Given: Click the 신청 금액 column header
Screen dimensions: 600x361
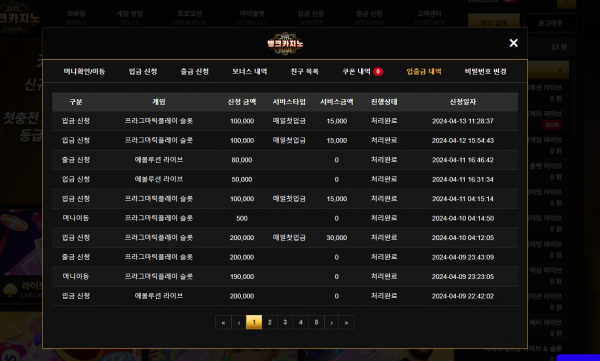Looking at the screenshot, I should click(x=242, y=102).
